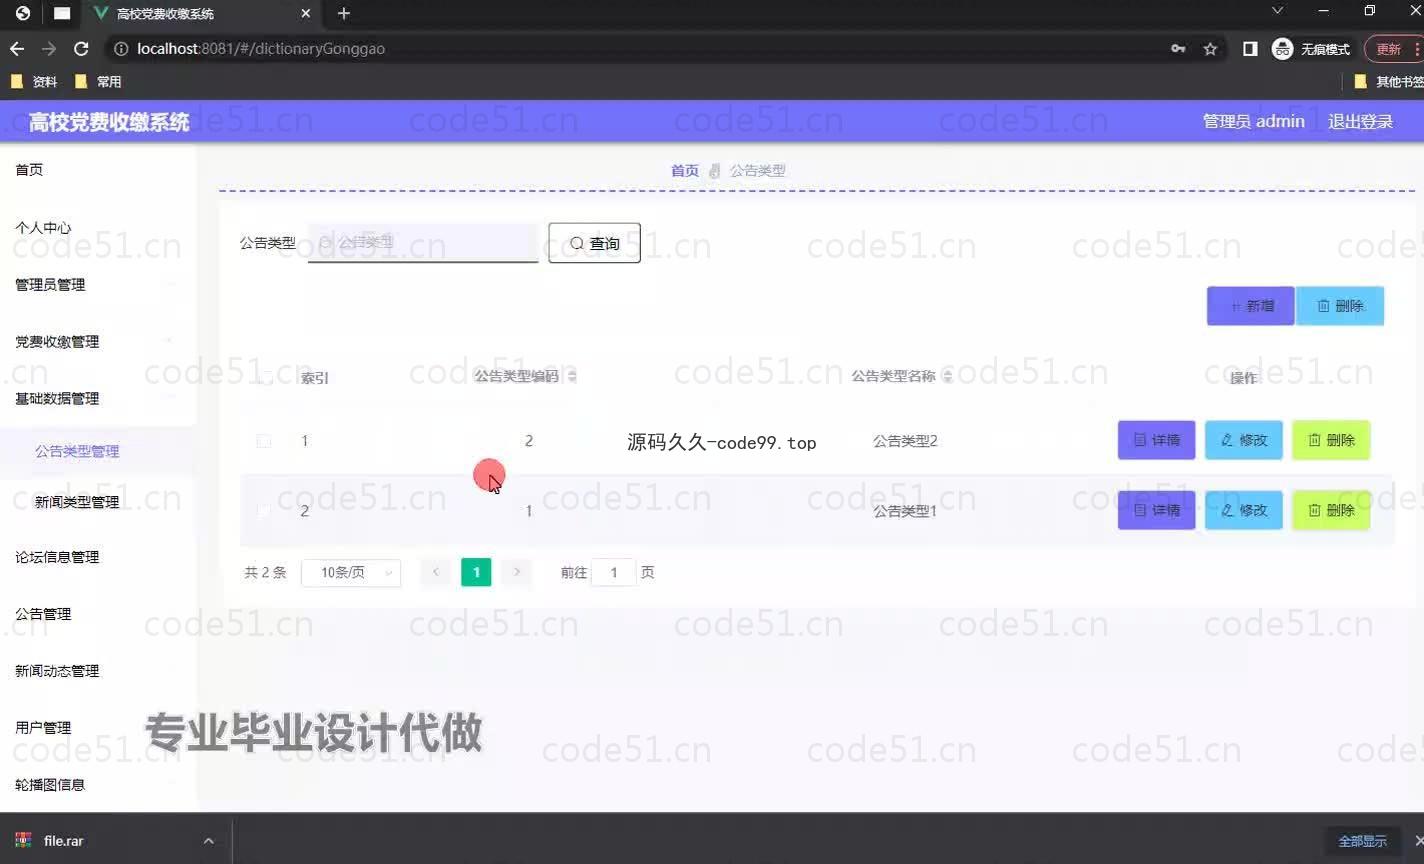1424x864 pixels.
Task: Select page number 1 in pagination
Action: [x=476, y=572]
